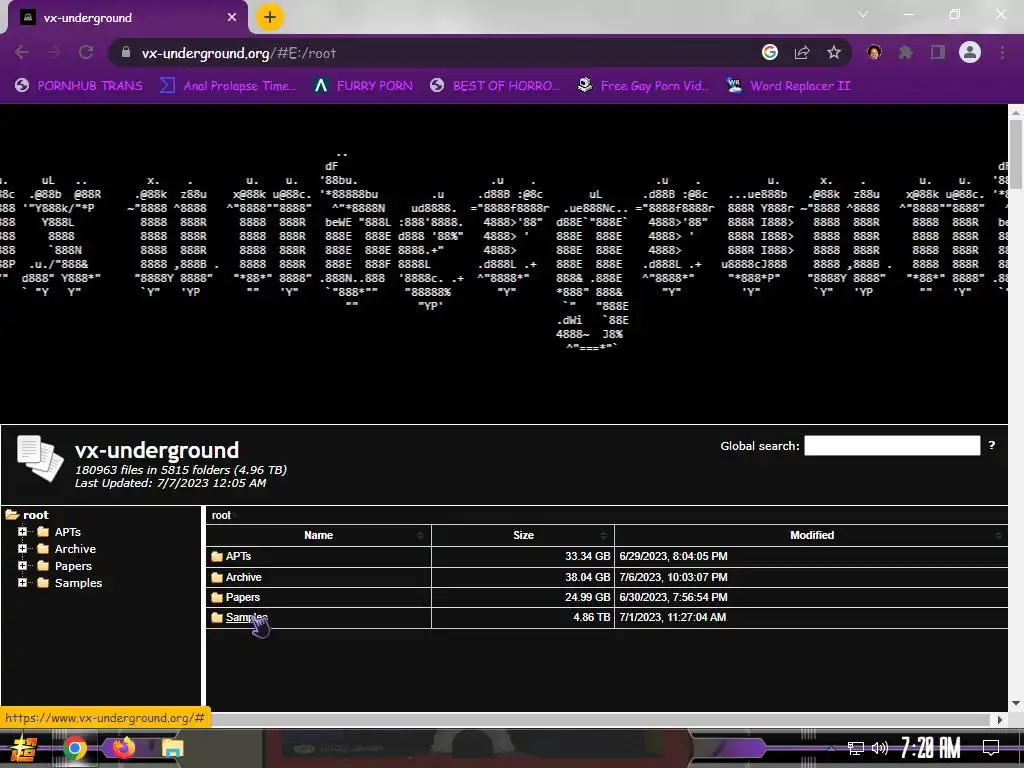Viewport: 1024px width, 768px height.
Task: Click the vertical scrollbar down arrow
Action: pos(1016,703)
